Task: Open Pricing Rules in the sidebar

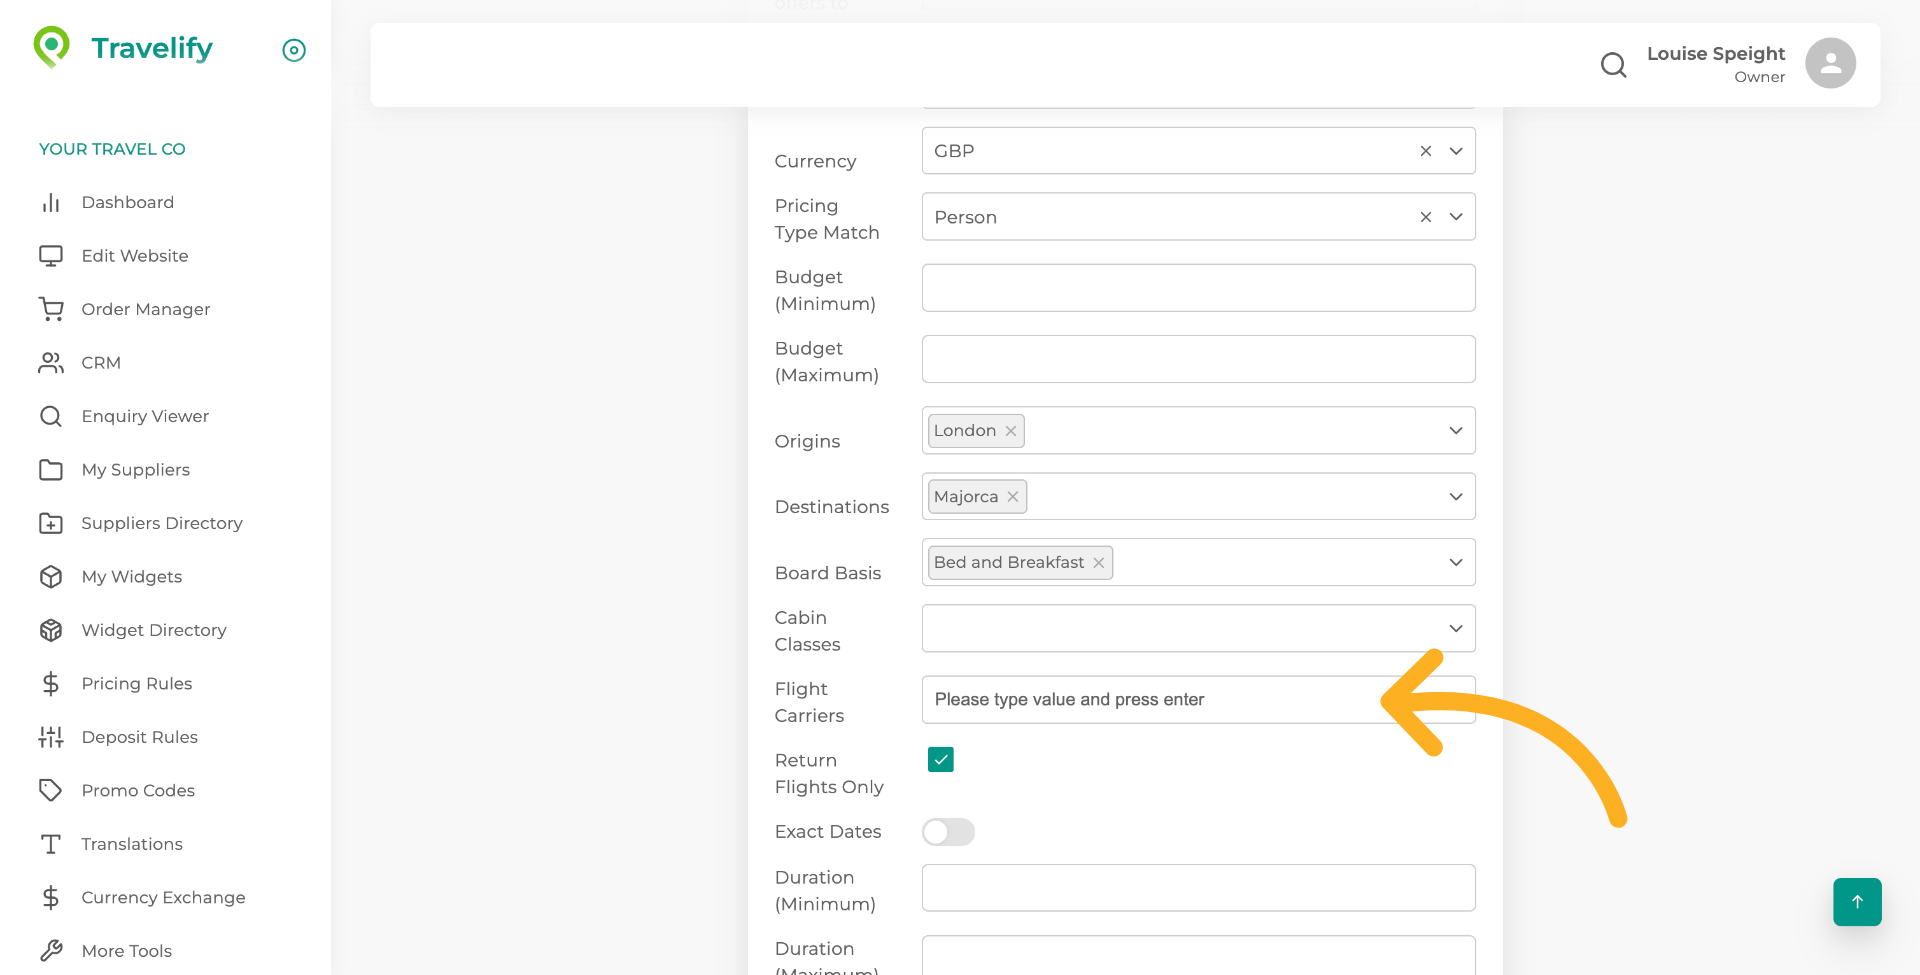Action: point(136,684)
